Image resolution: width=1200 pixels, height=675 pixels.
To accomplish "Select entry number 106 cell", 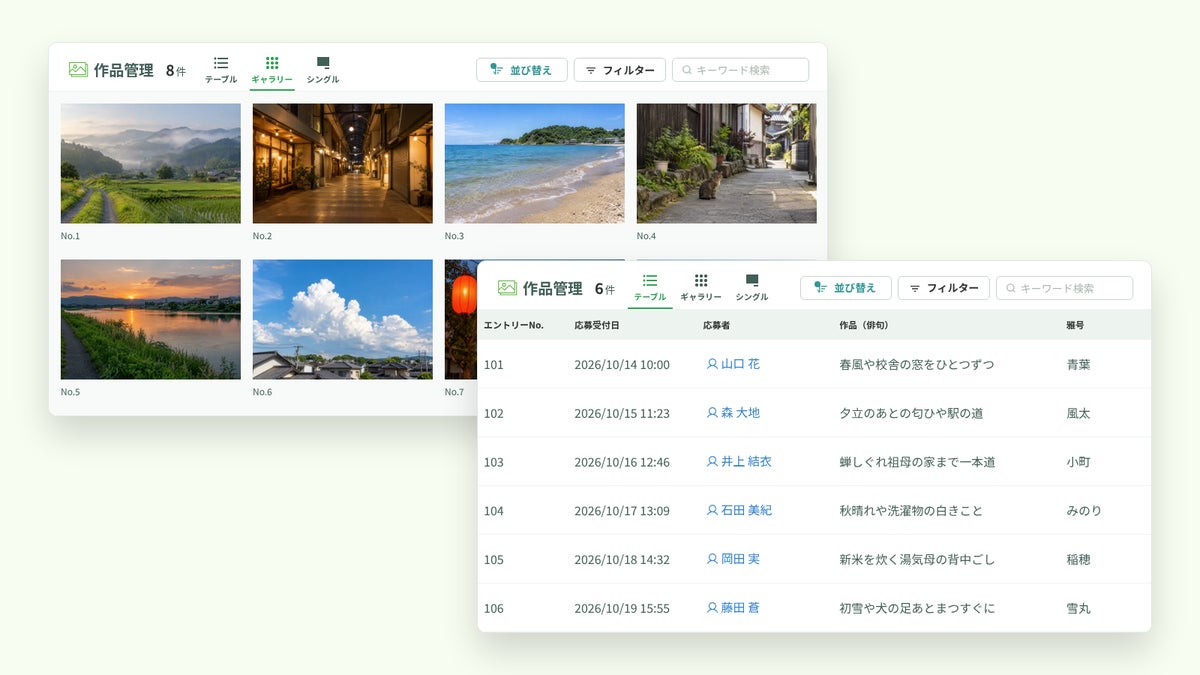I will [x=494, y=609].
